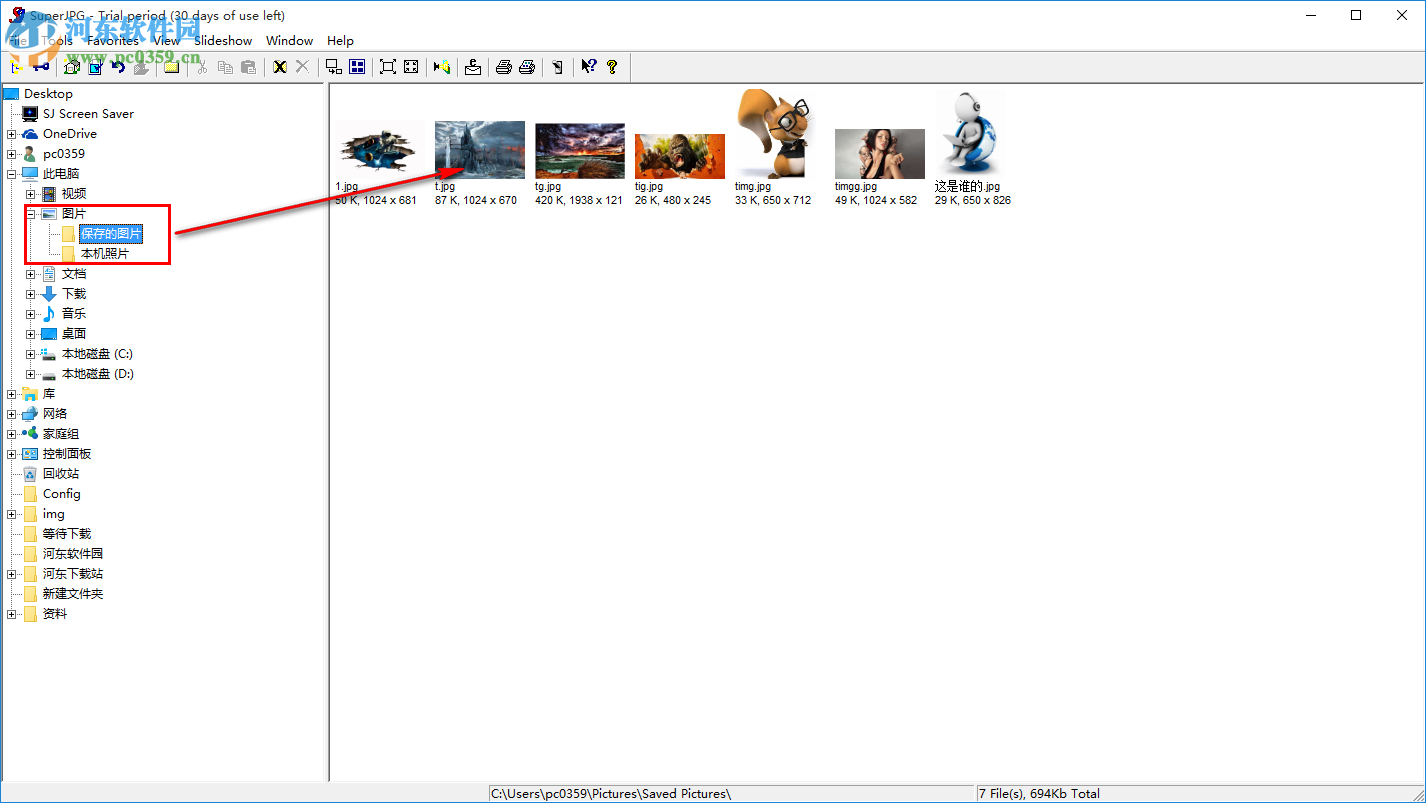The image size is (1426, 803).
Task: Select the Copy icon in the toolbar
Action: tap(225, 67)
